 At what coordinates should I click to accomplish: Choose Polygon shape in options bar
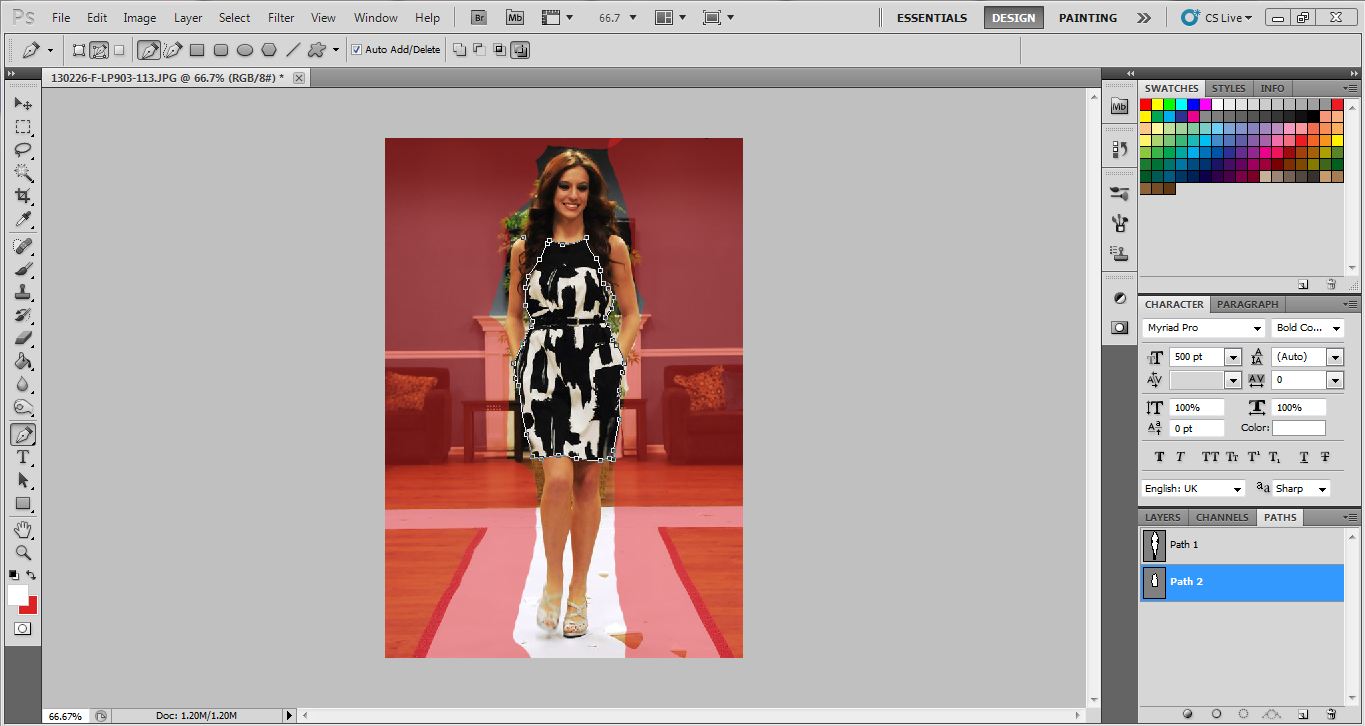pyautogui.click(x=268, y=49)
